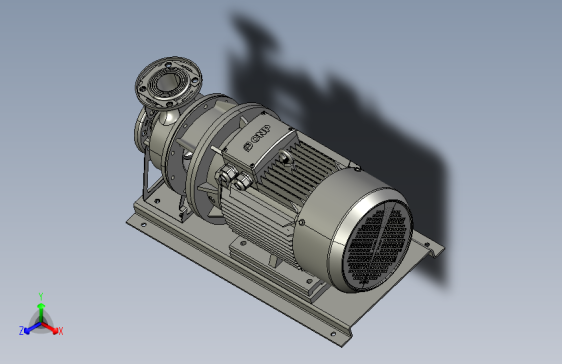
Task: Click the green Y axis of the orientation triad
Action: point(41,308)
